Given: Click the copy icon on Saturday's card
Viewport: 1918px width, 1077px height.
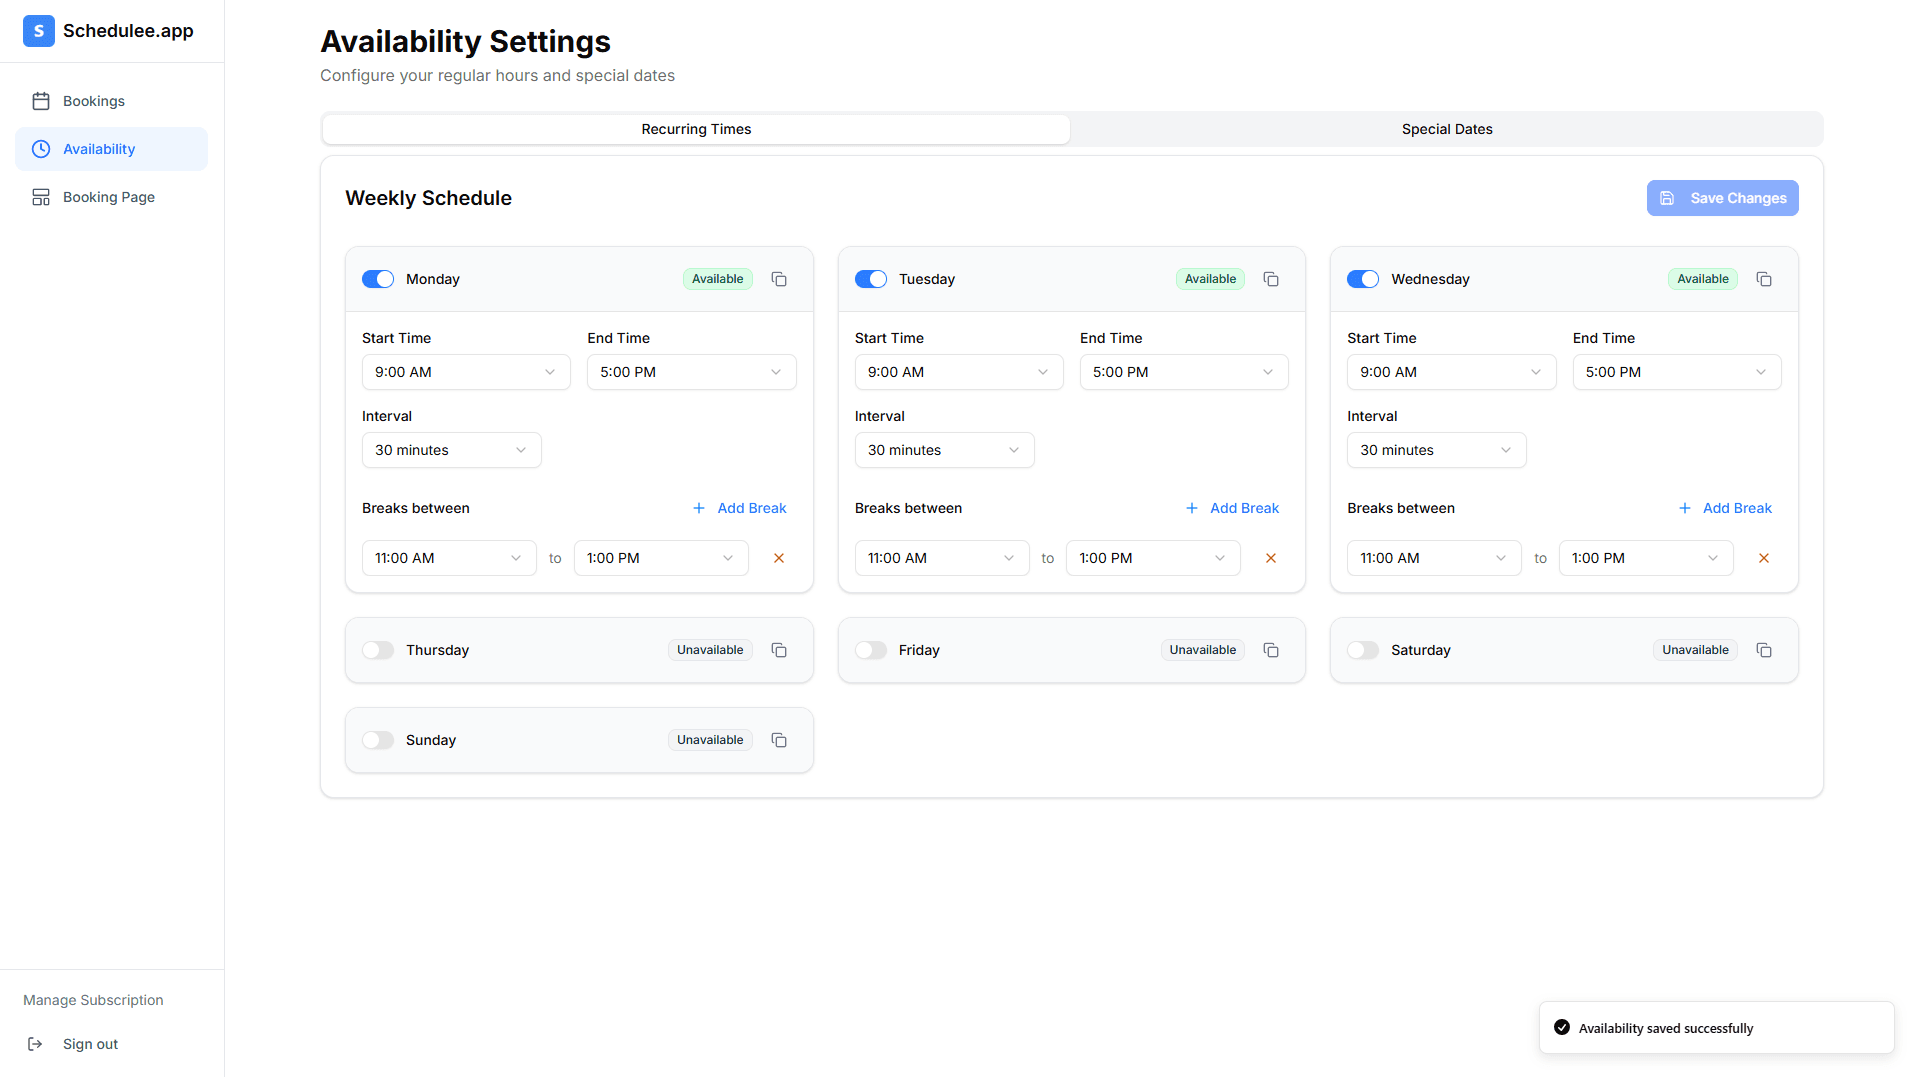Looking at the screenshot, I should click(x=1764, y=650).
